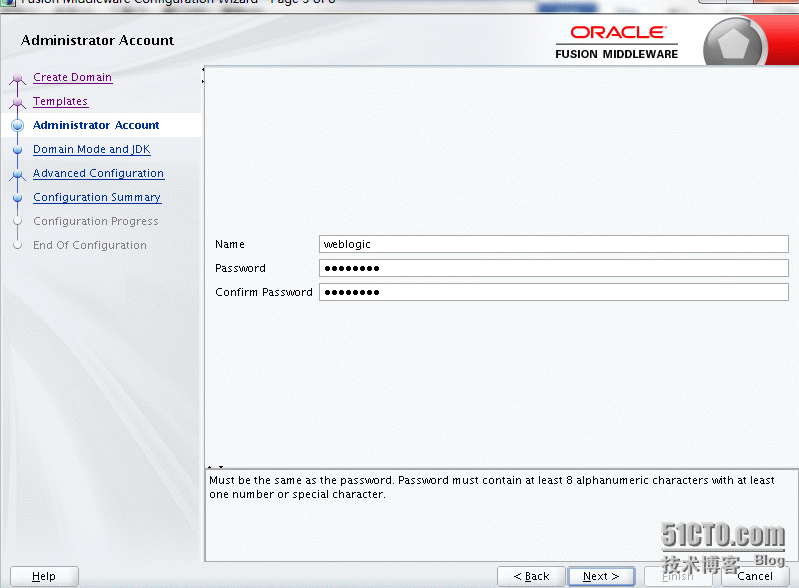Open the Domain Mode and JDK step
The height and width of the screenshot is (588, 799).
click(x=92, y=149)
